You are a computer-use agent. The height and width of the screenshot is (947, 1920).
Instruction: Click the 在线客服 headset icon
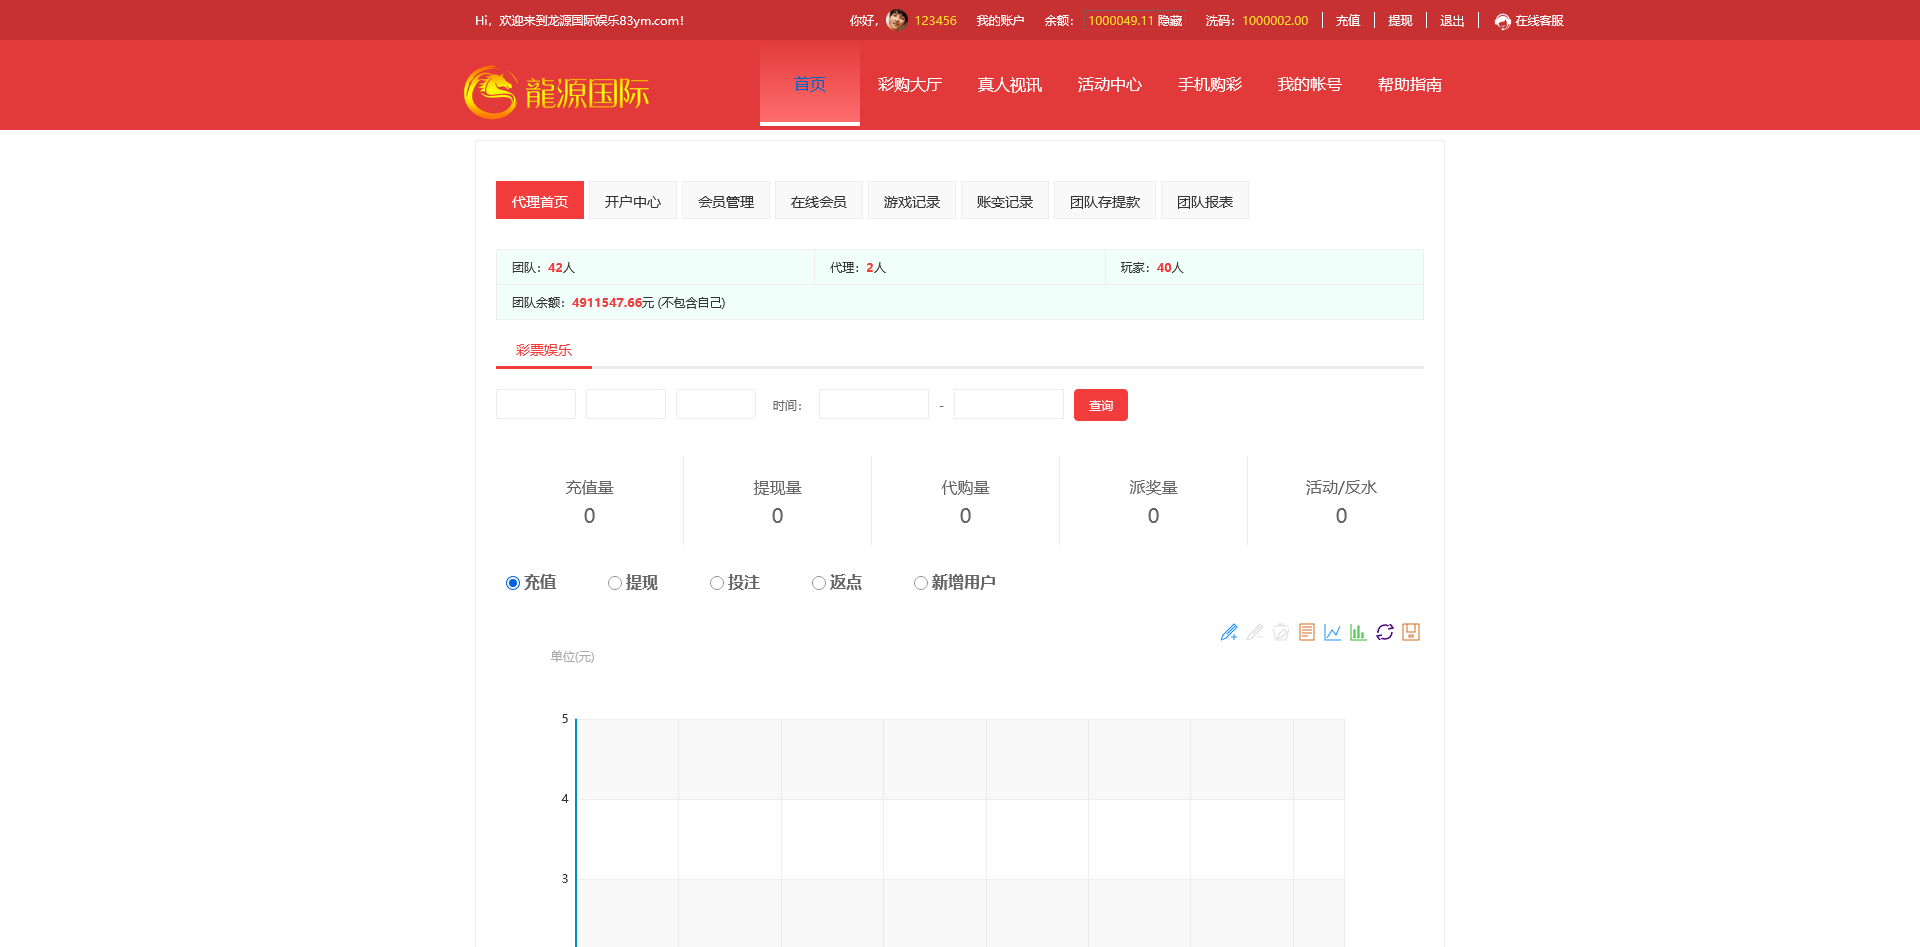click(x=1502, y=21)
